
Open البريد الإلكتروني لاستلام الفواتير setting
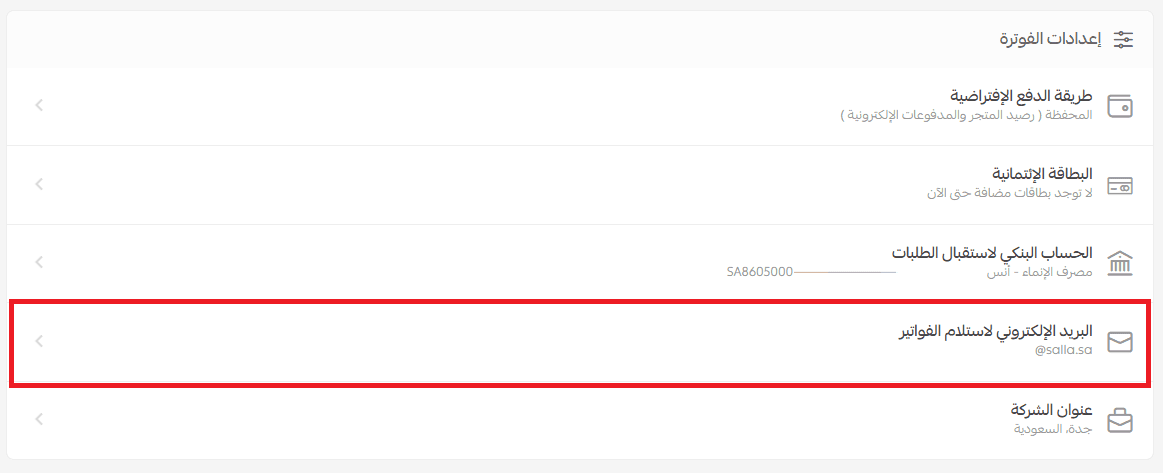(x=995, y=331)
